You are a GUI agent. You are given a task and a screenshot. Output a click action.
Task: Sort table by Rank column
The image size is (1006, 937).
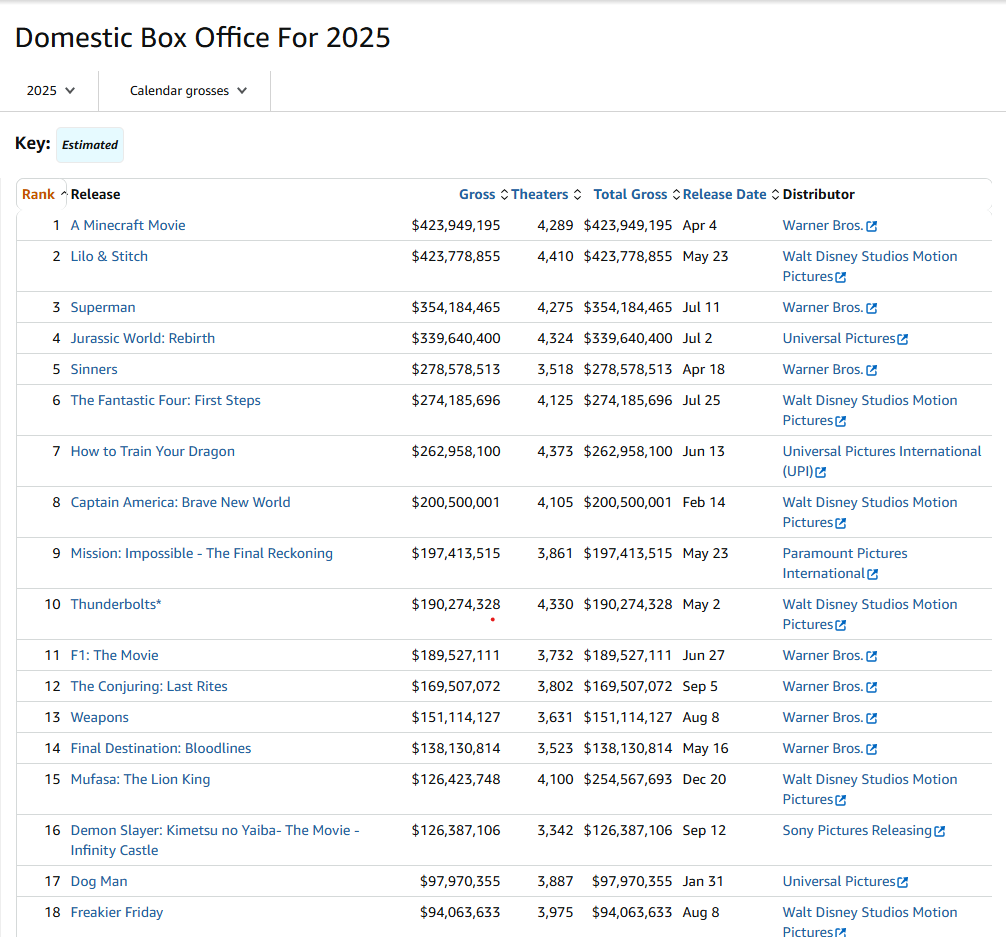[x=38, y=195]
